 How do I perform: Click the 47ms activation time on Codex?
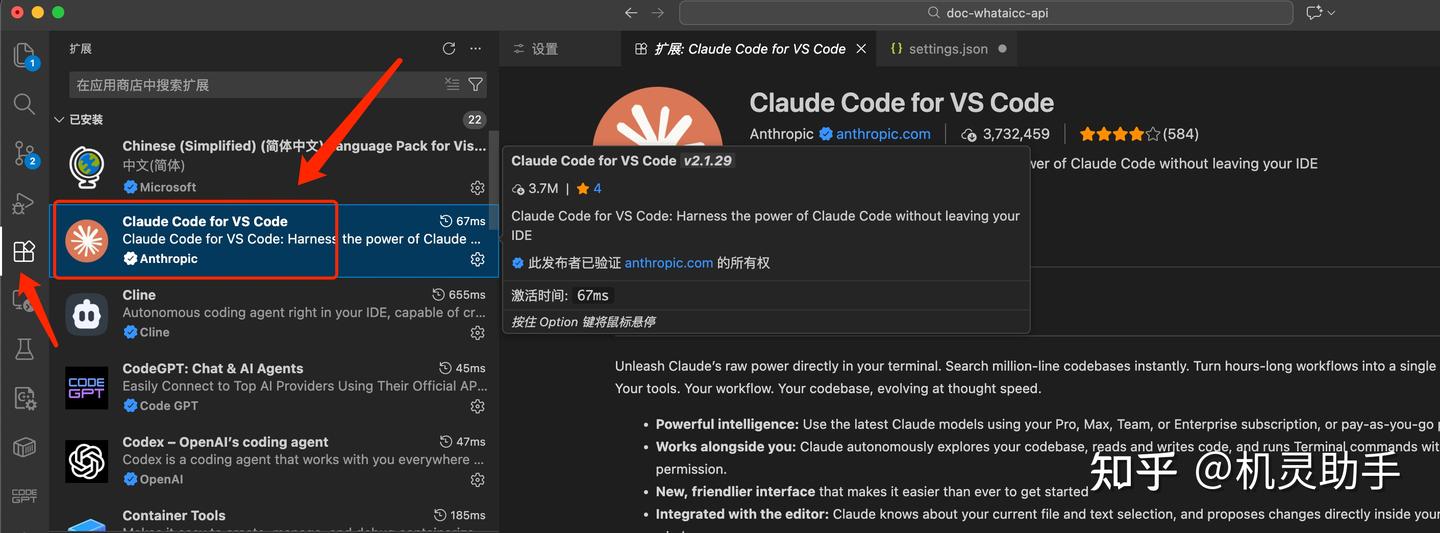pos(463,442)
